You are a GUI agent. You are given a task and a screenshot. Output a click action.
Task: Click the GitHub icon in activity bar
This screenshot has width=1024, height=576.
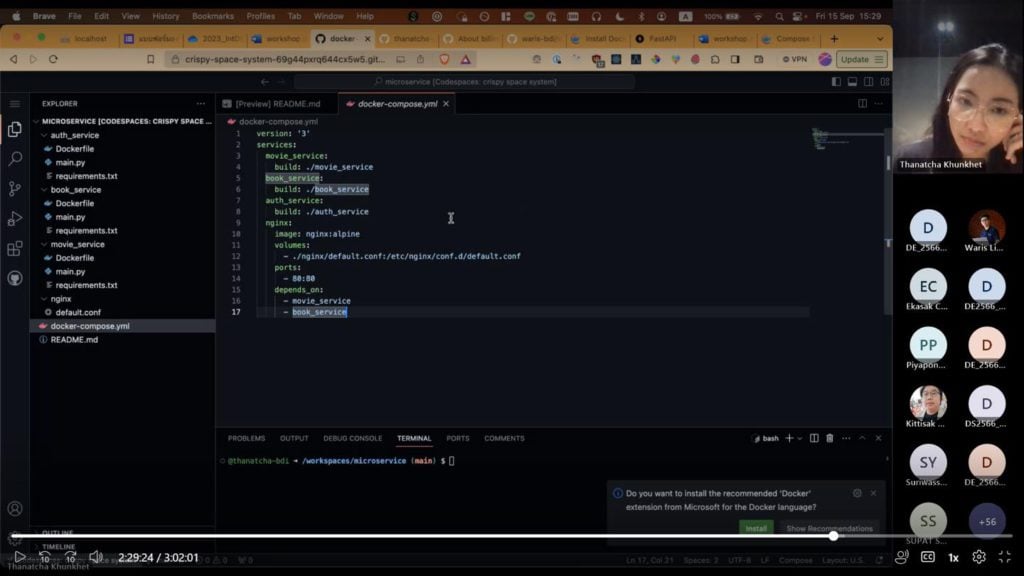(15, 279)
